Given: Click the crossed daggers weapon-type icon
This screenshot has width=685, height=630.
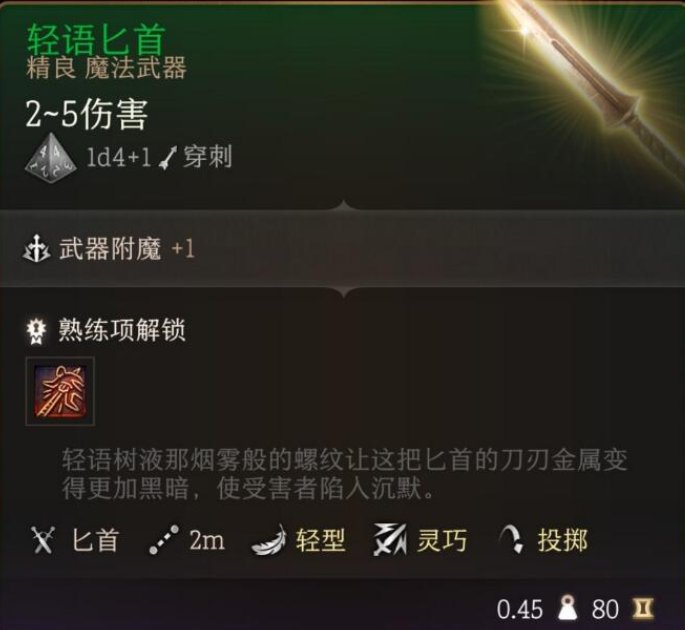Looking at the screenshot, I should click(43, 540).
